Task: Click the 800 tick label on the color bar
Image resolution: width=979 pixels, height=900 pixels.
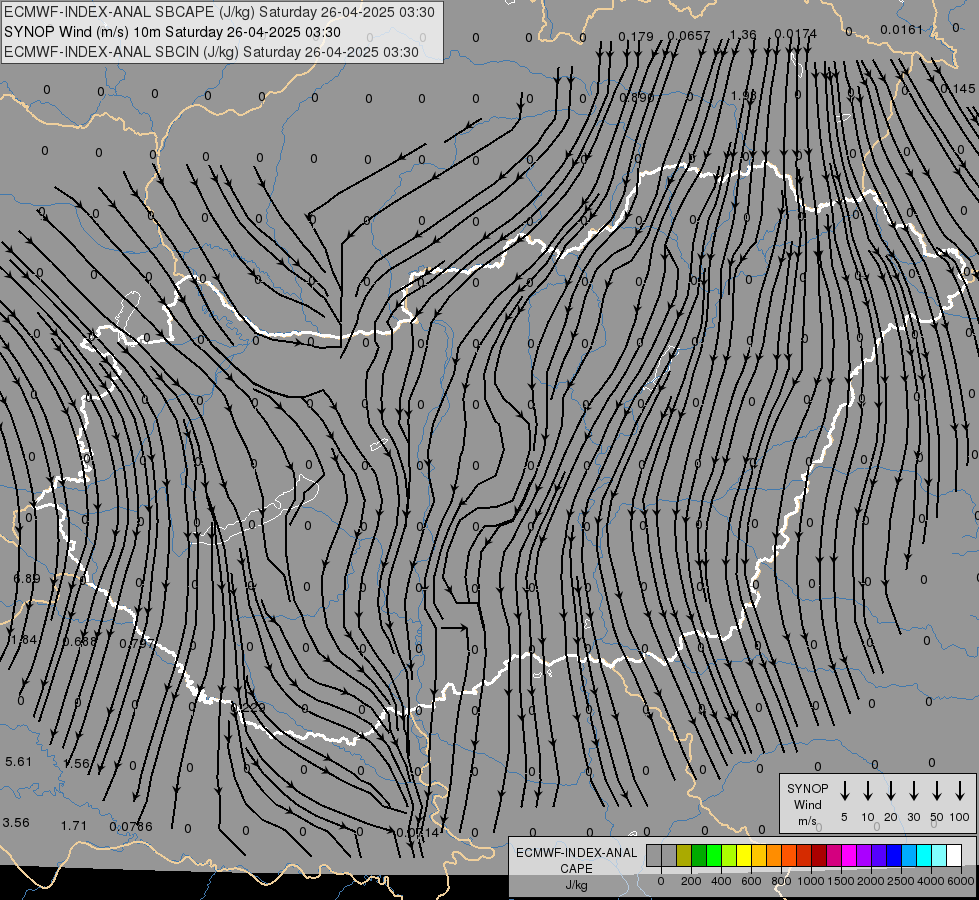Action: [x=781, y=881]
